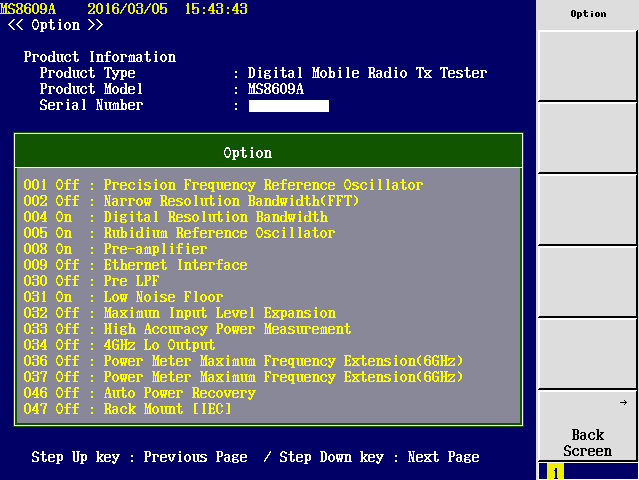Viewport: 639px width, 480px height.
Task: Pick the 031 Low Noise Floor entry
Action: click(123, 297)
